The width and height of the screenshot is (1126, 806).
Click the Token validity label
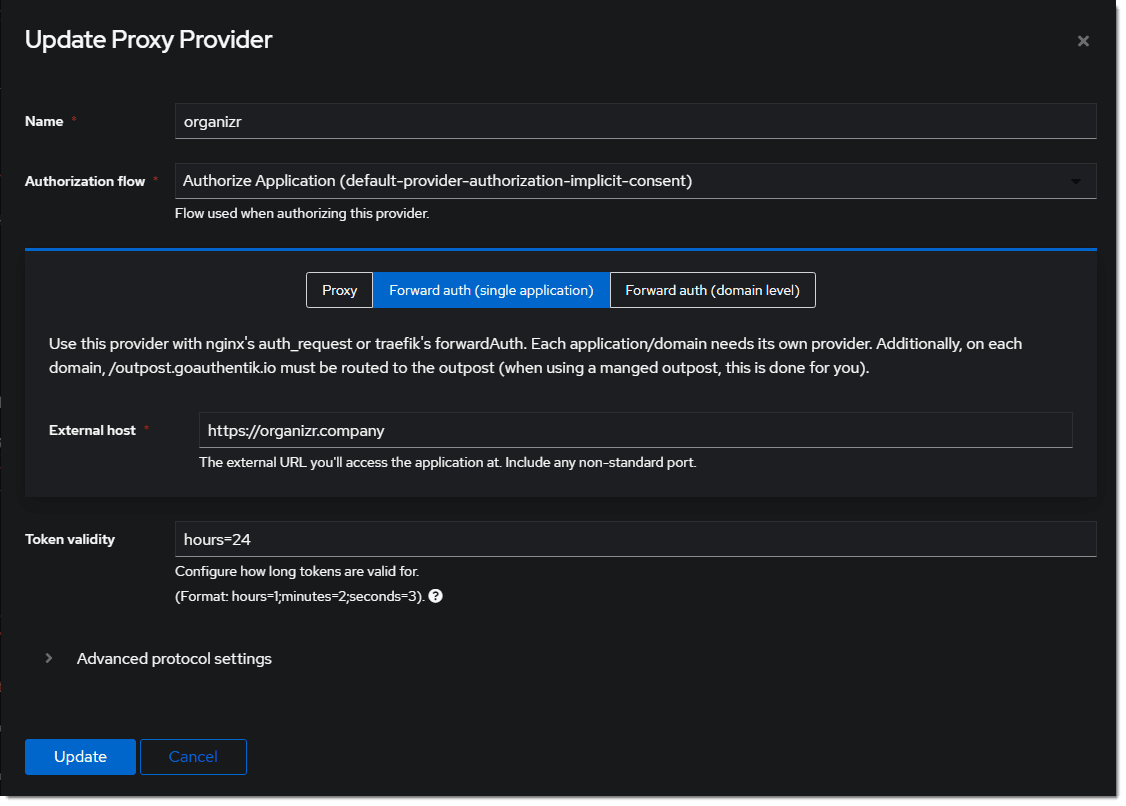70,539
